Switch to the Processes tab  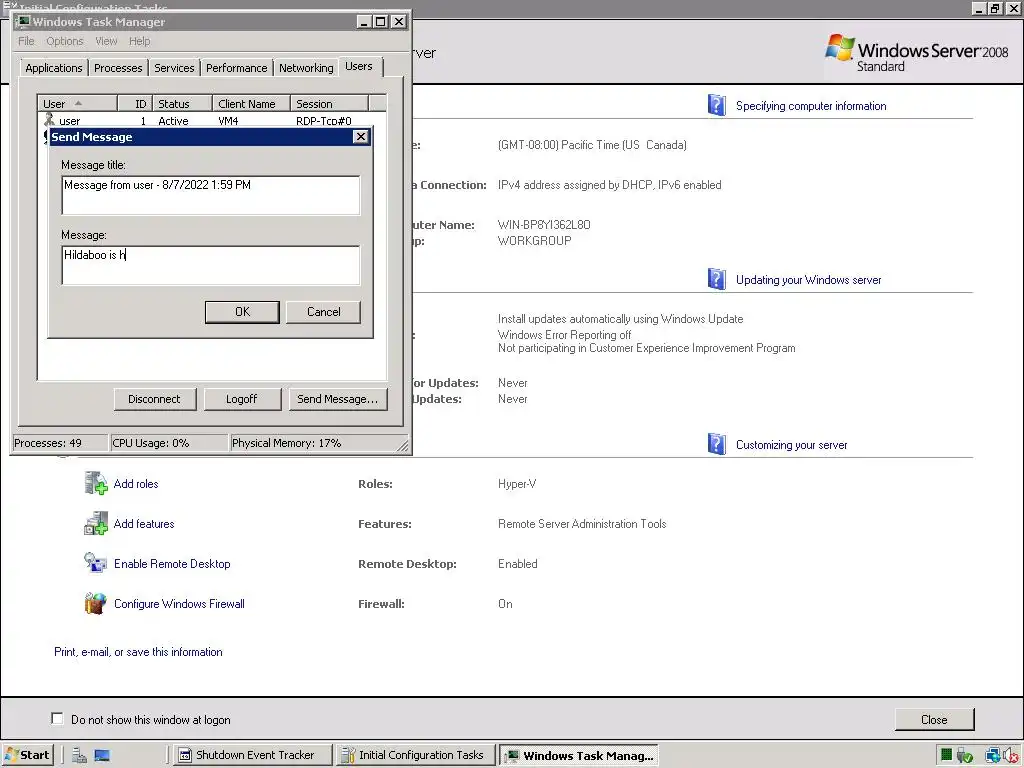pos(118,68)
